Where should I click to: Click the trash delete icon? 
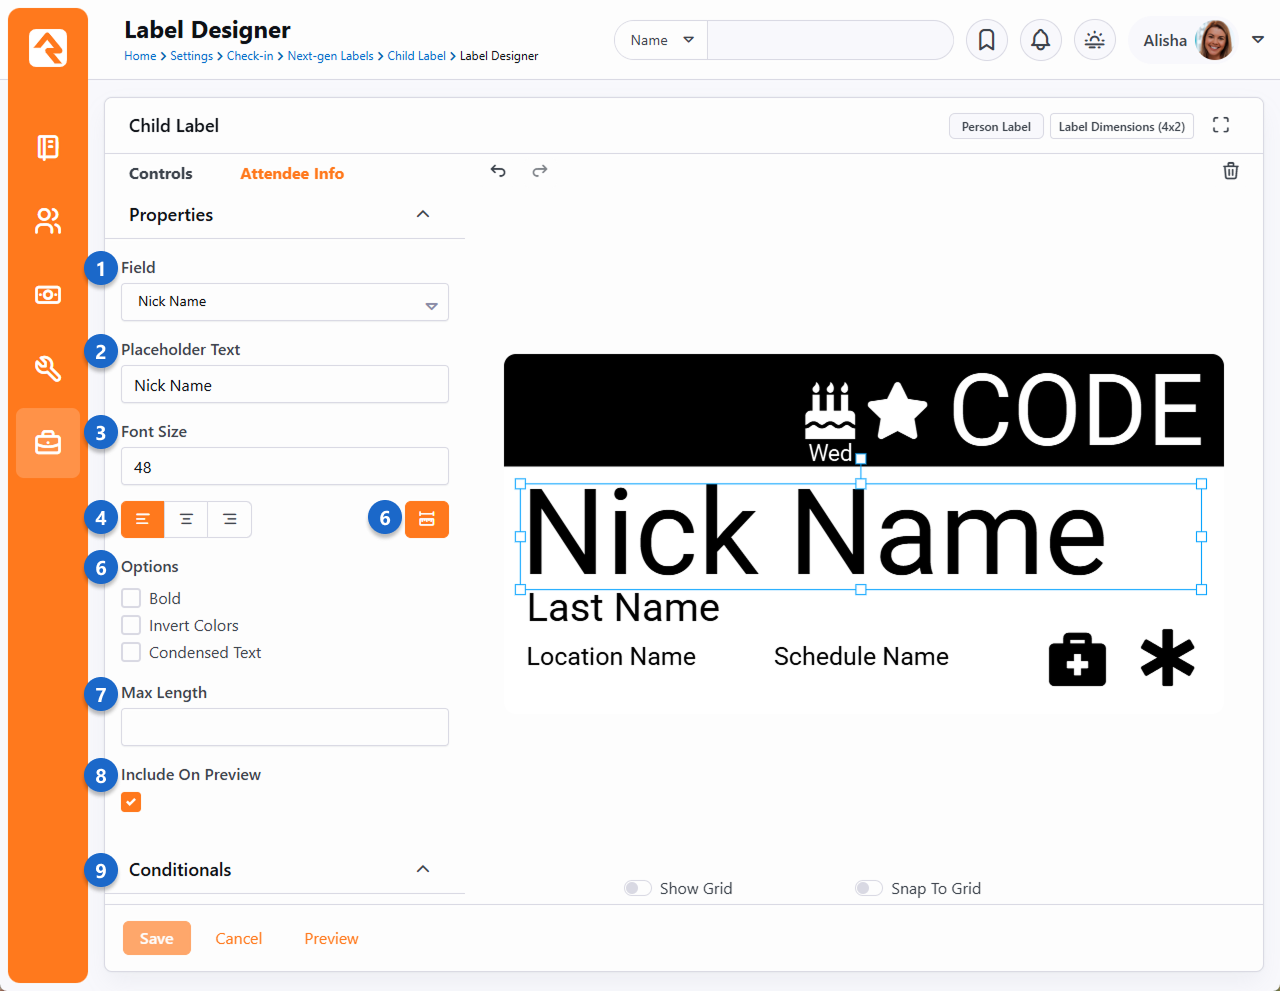click(x=1231, y=171)
